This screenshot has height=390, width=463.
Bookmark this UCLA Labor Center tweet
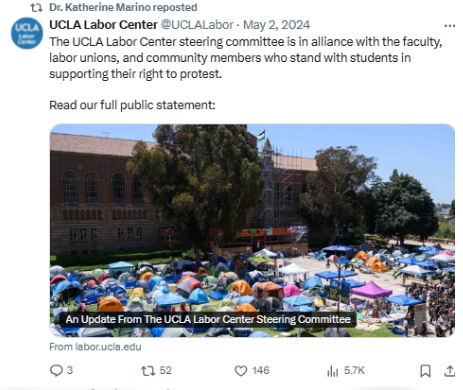click(425, 371)
